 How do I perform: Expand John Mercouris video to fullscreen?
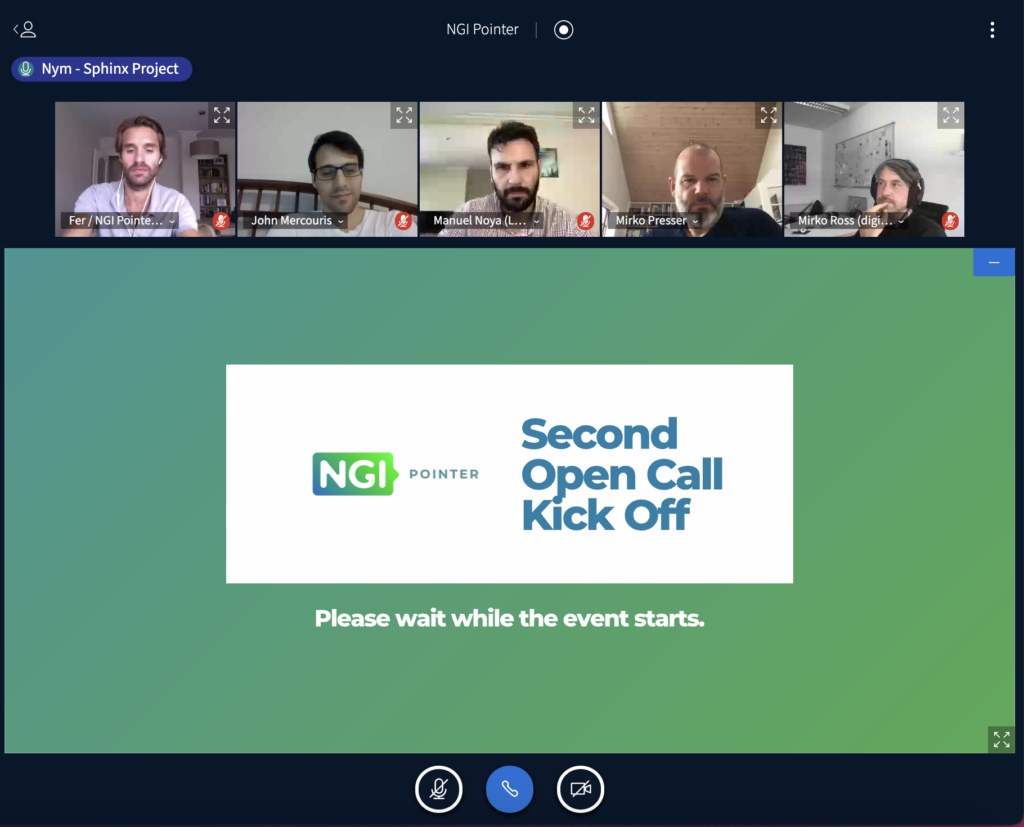(x=404, y=115)
